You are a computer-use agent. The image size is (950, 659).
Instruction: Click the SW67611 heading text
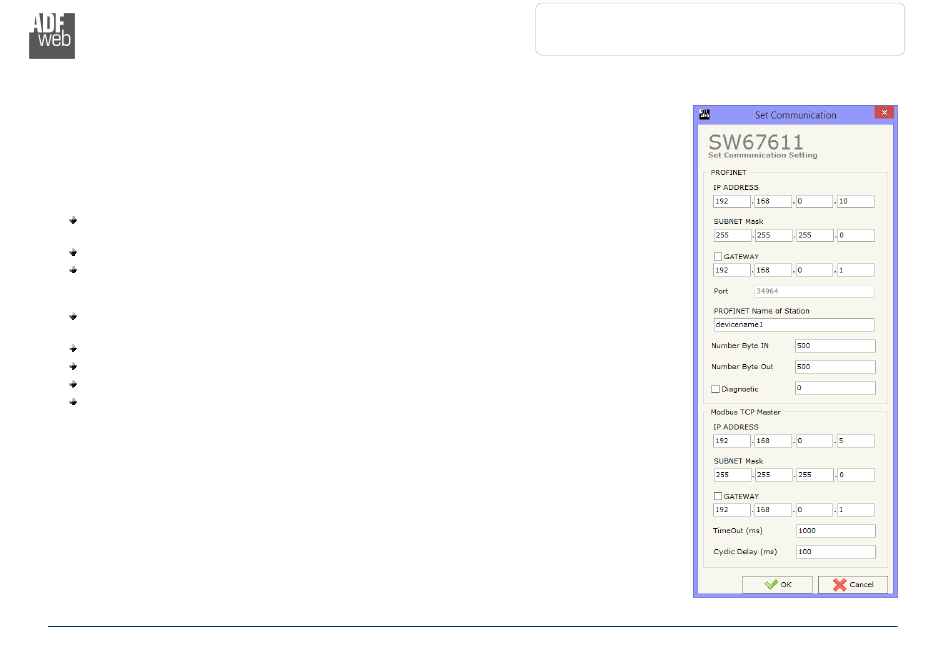coord(756,142)
